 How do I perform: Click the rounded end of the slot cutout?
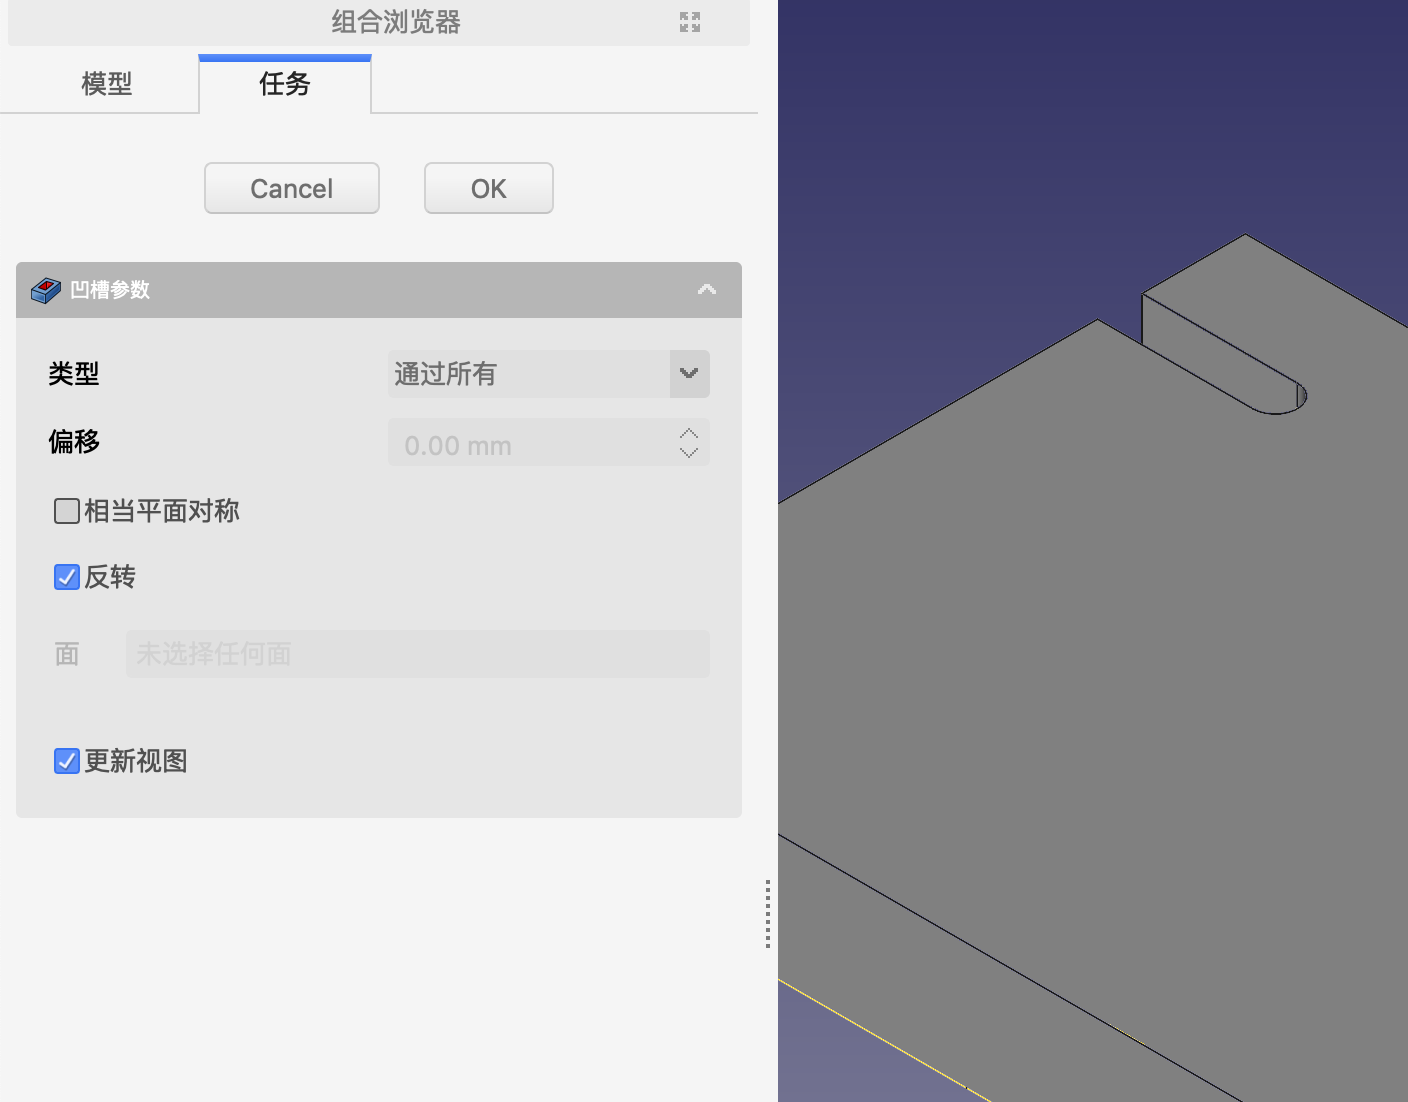pos(1290,402)
